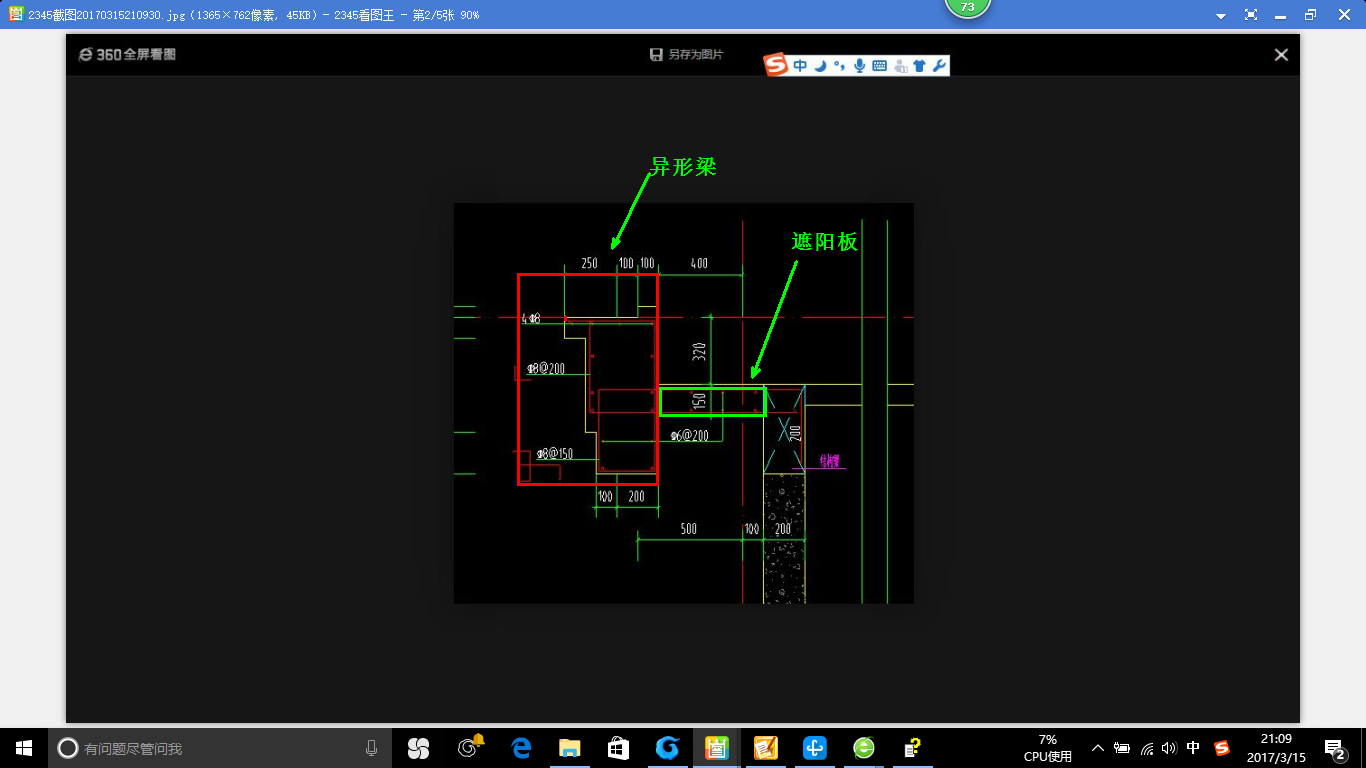Click the displayed CAD drawing image
1366x768 pixels.
click(684, 403)
